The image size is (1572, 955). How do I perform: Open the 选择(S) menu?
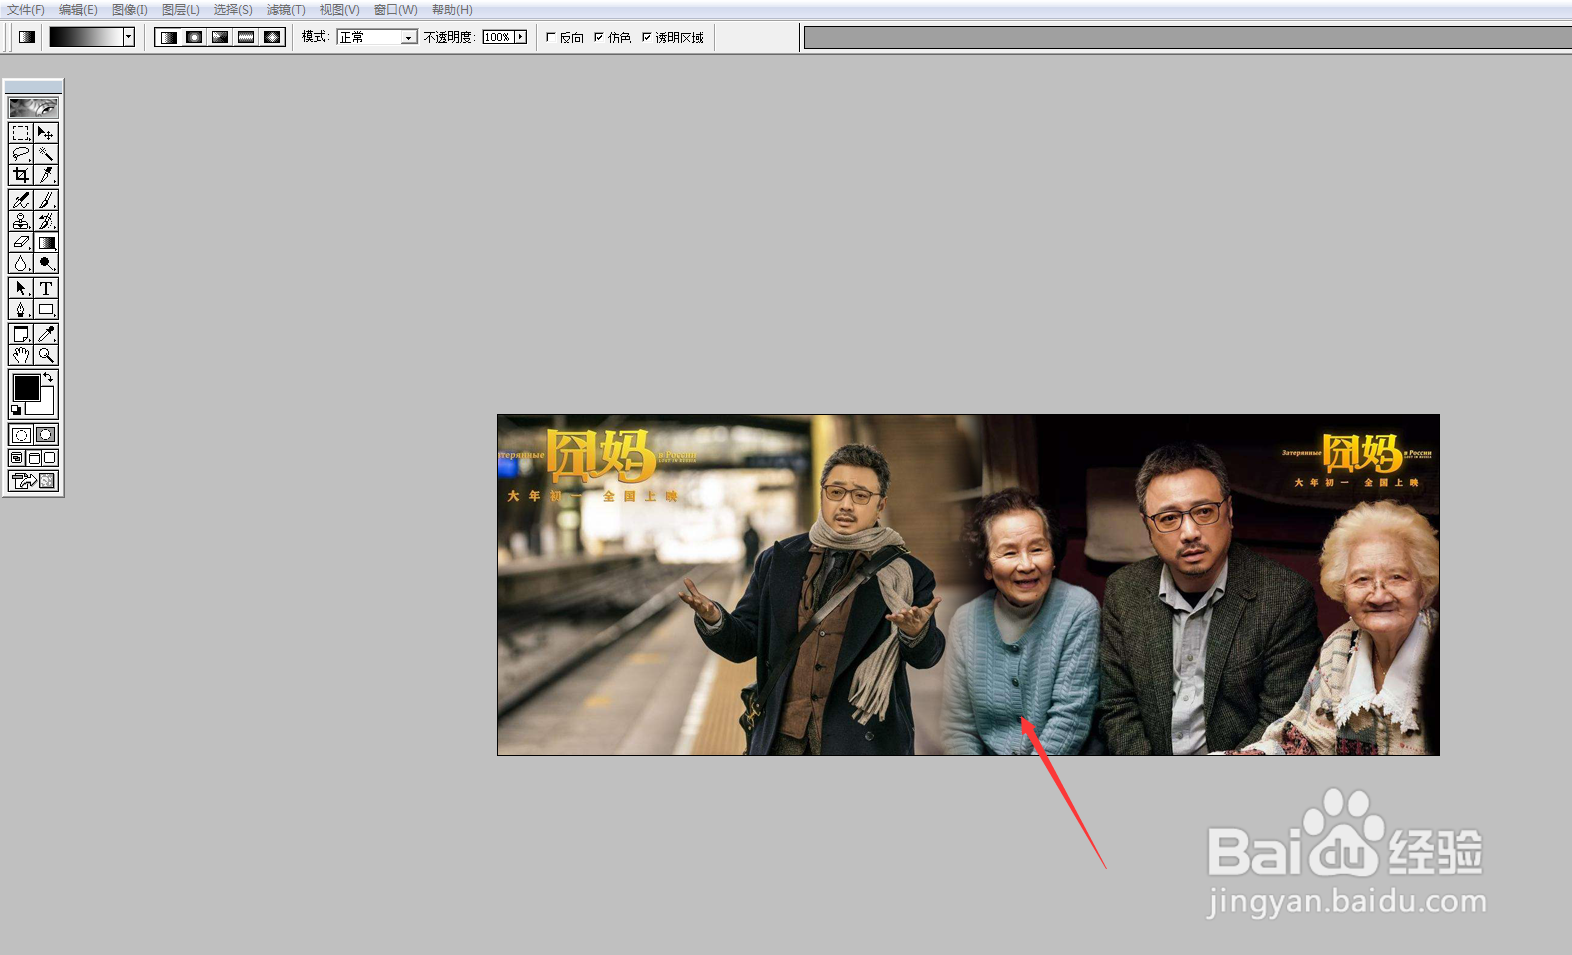pos(233,10)
